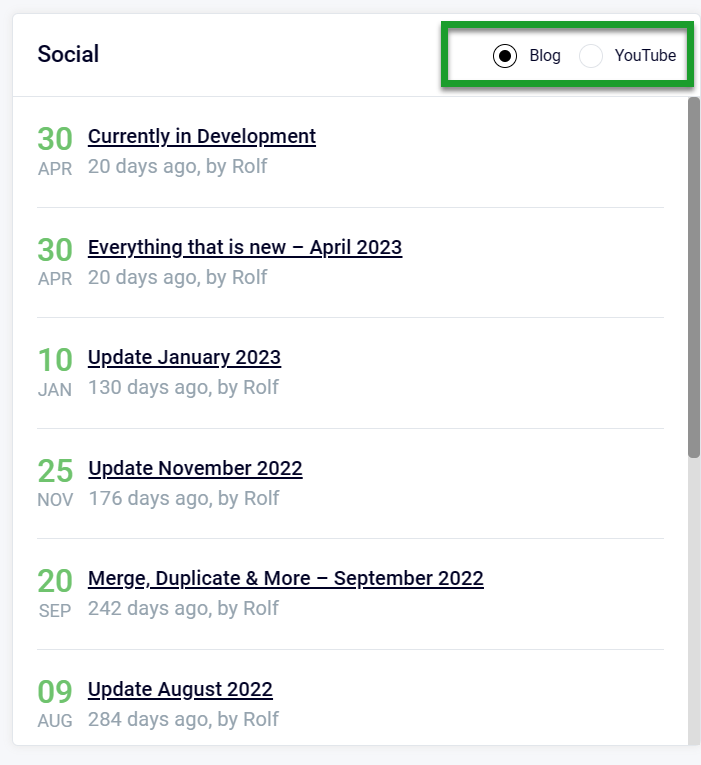Open "Merge, Duplicate & More – September 2022"
This screenshot has height=765, width=701.
(286, 578)
